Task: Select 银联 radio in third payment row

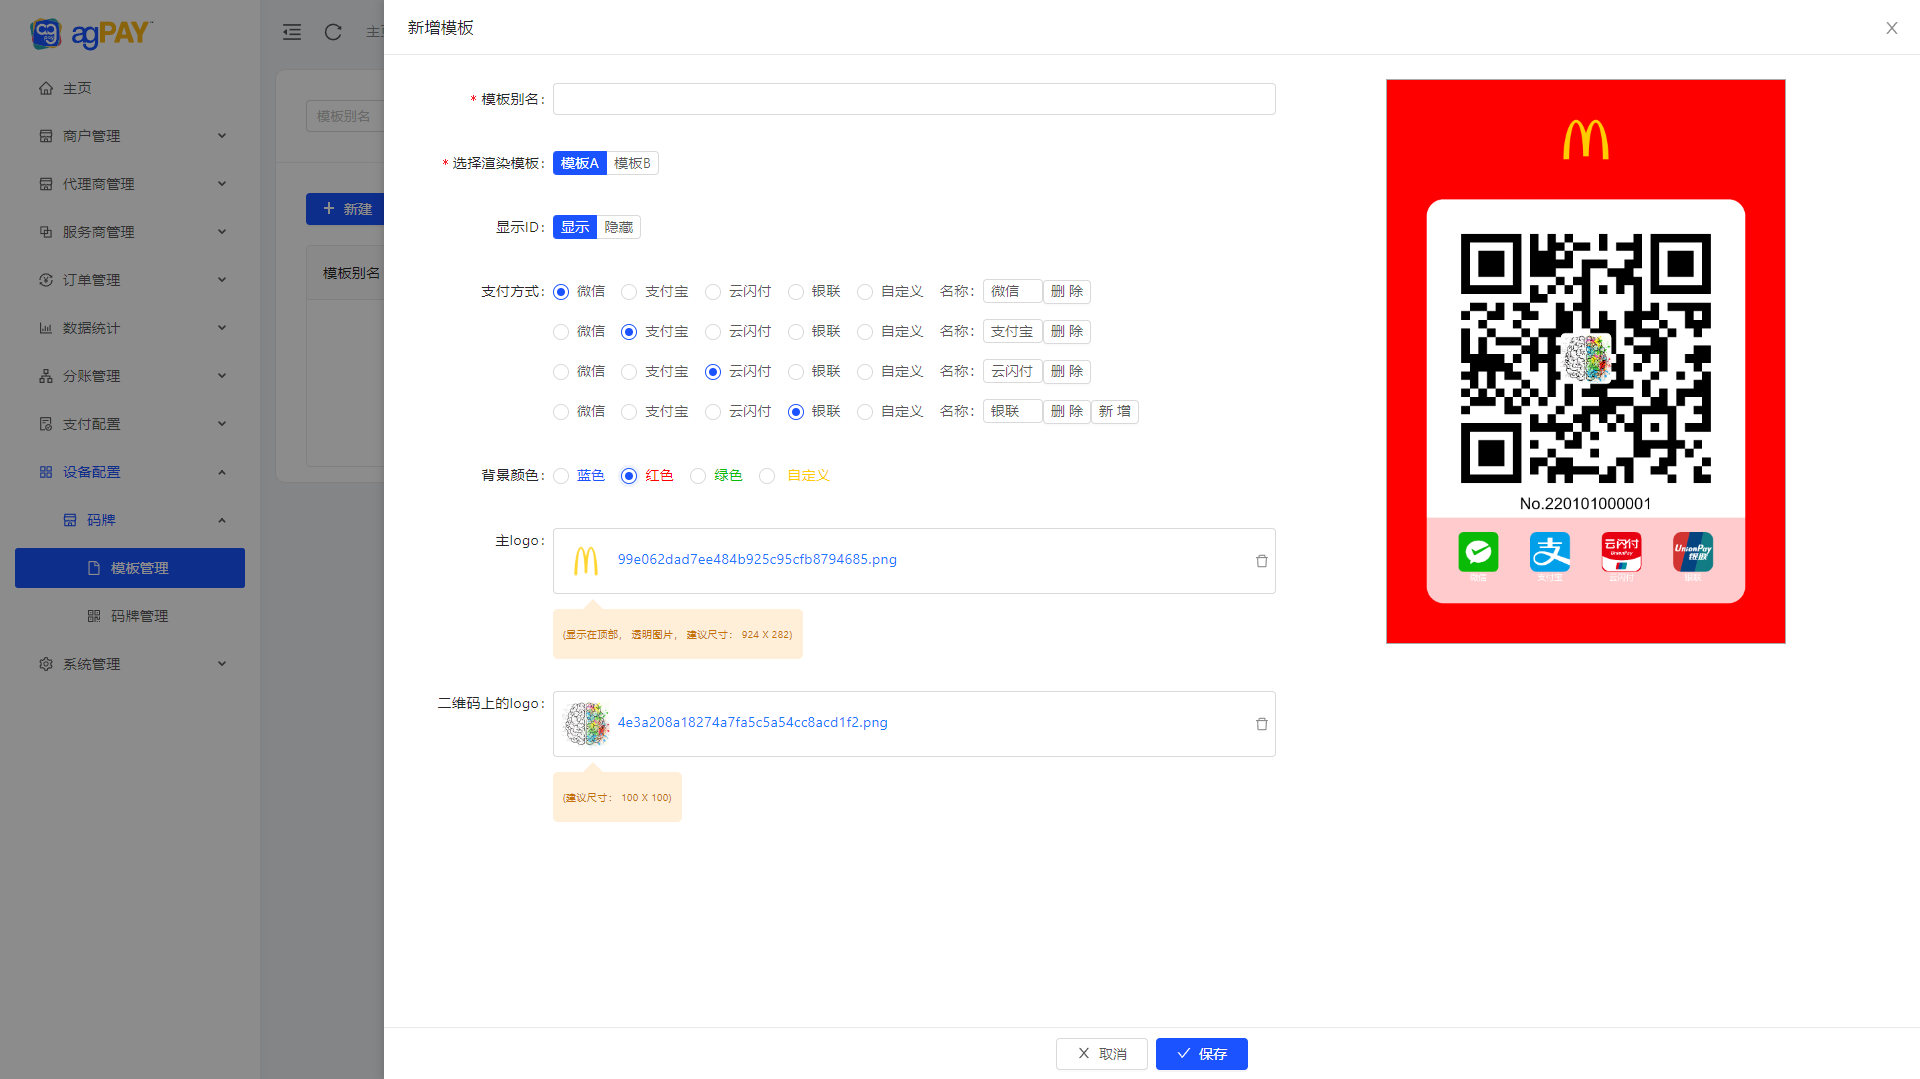Action: (x=796, y=372)
